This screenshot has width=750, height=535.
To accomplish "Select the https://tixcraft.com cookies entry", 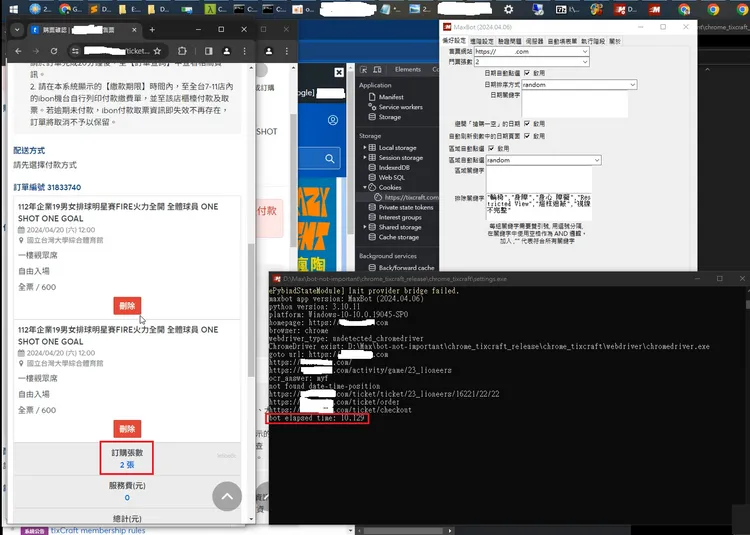I will 406,197.
